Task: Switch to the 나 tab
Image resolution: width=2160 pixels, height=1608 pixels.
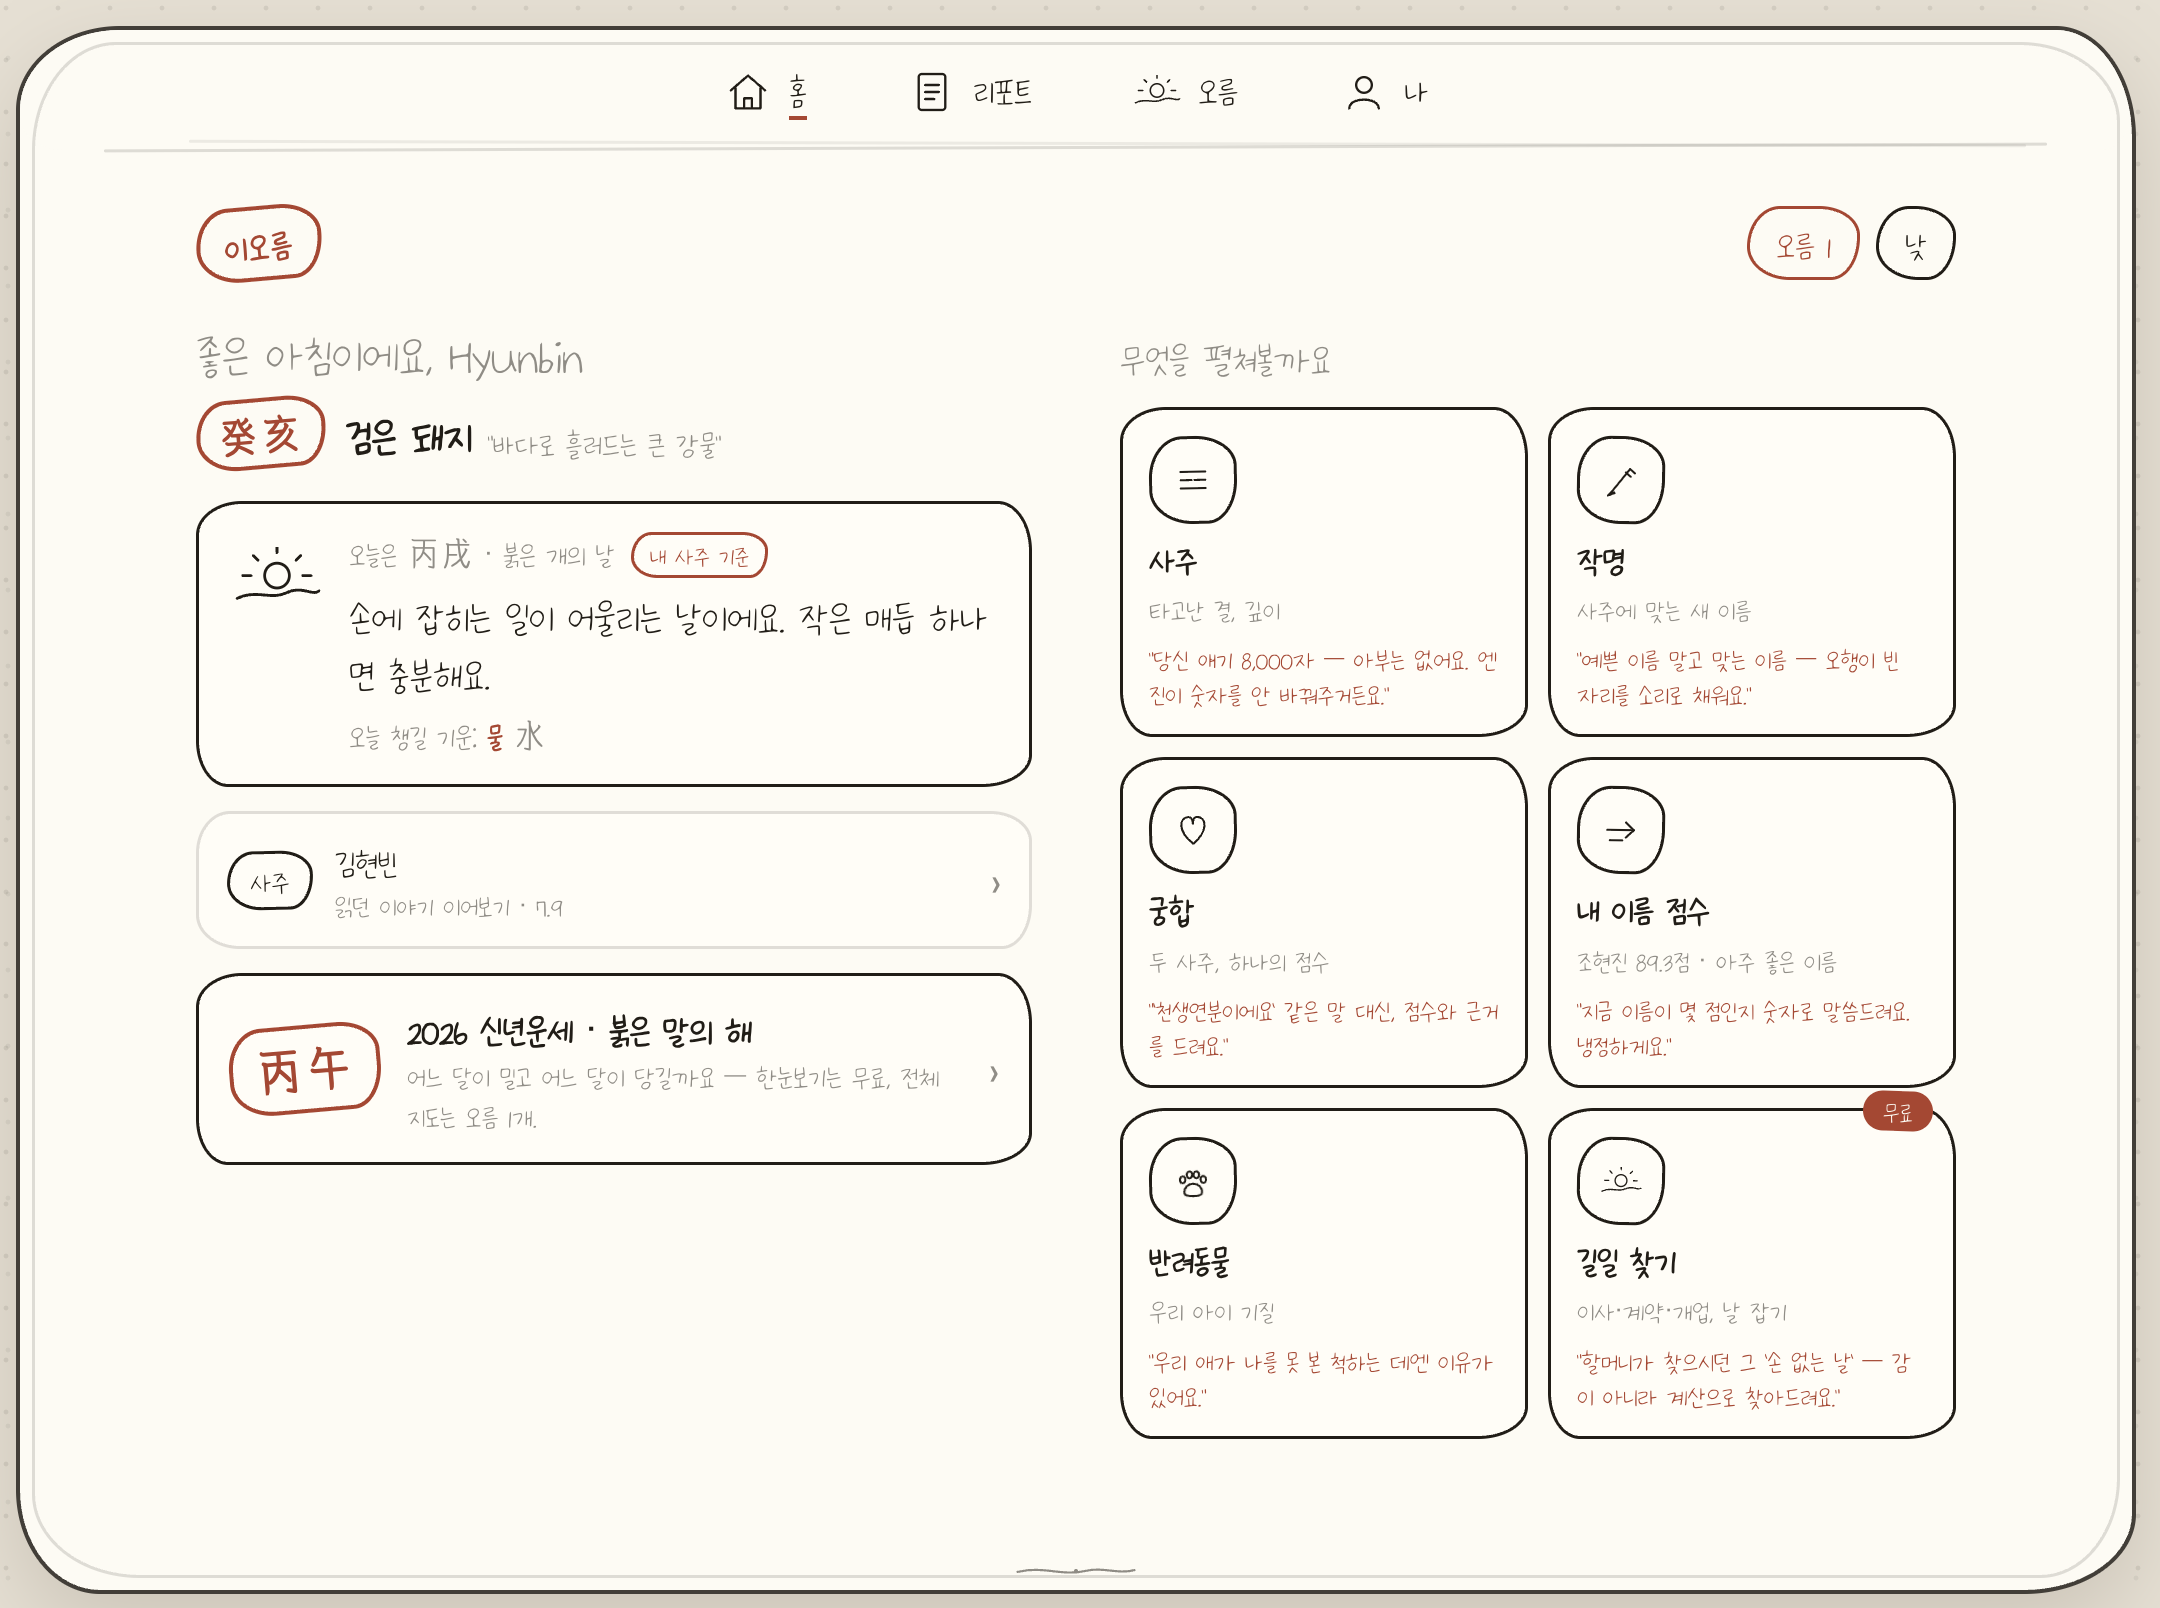Action: (1415, 93)
